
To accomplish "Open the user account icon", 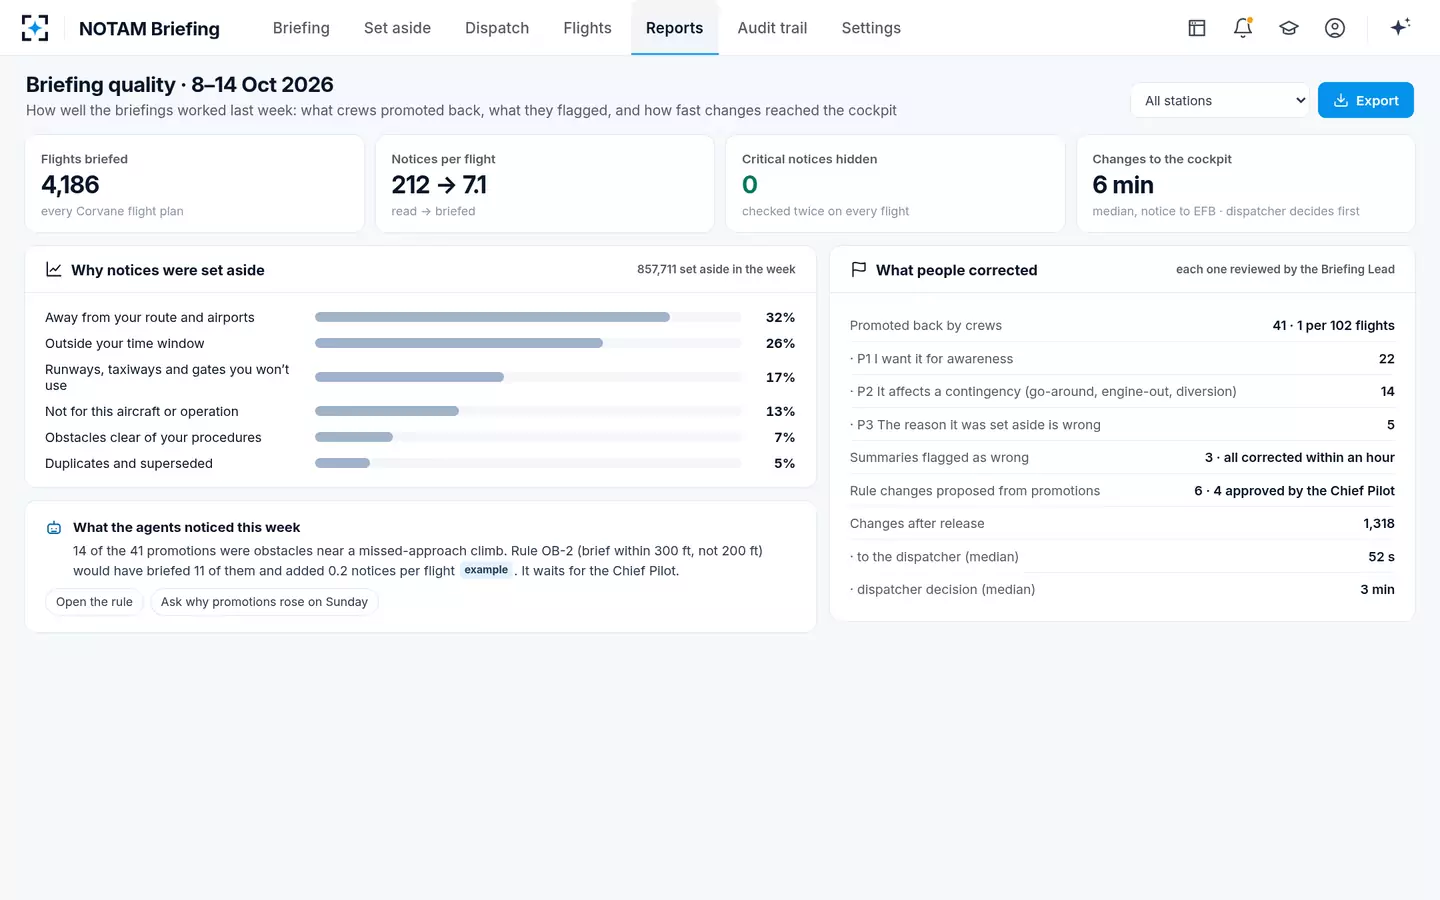I will tap(1335, 28).
